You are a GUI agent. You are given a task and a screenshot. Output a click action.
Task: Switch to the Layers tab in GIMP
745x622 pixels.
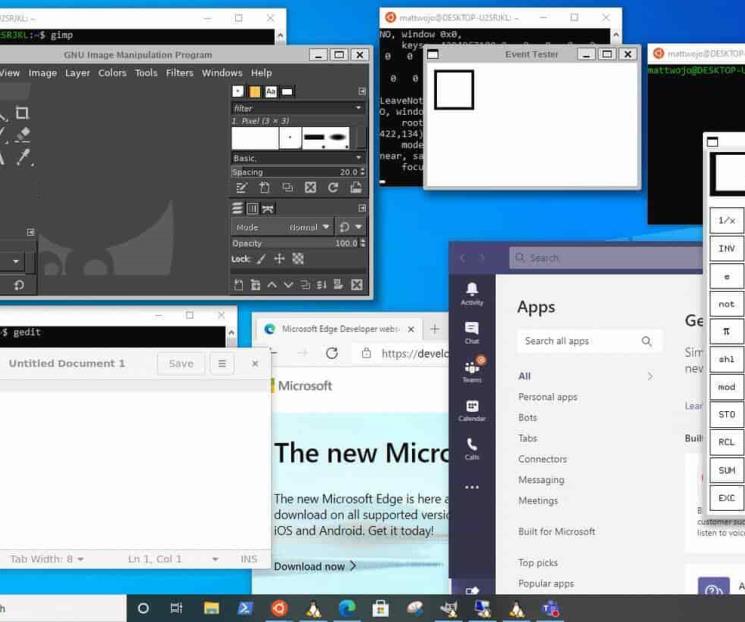(x=238, y=209)
